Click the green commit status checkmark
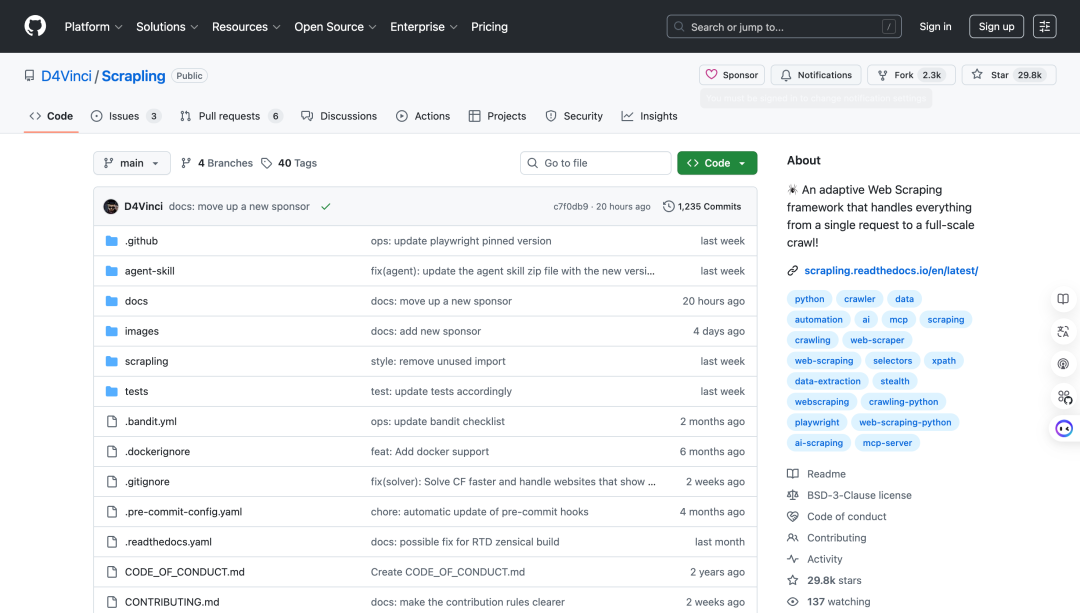 (x=326, y=207)
